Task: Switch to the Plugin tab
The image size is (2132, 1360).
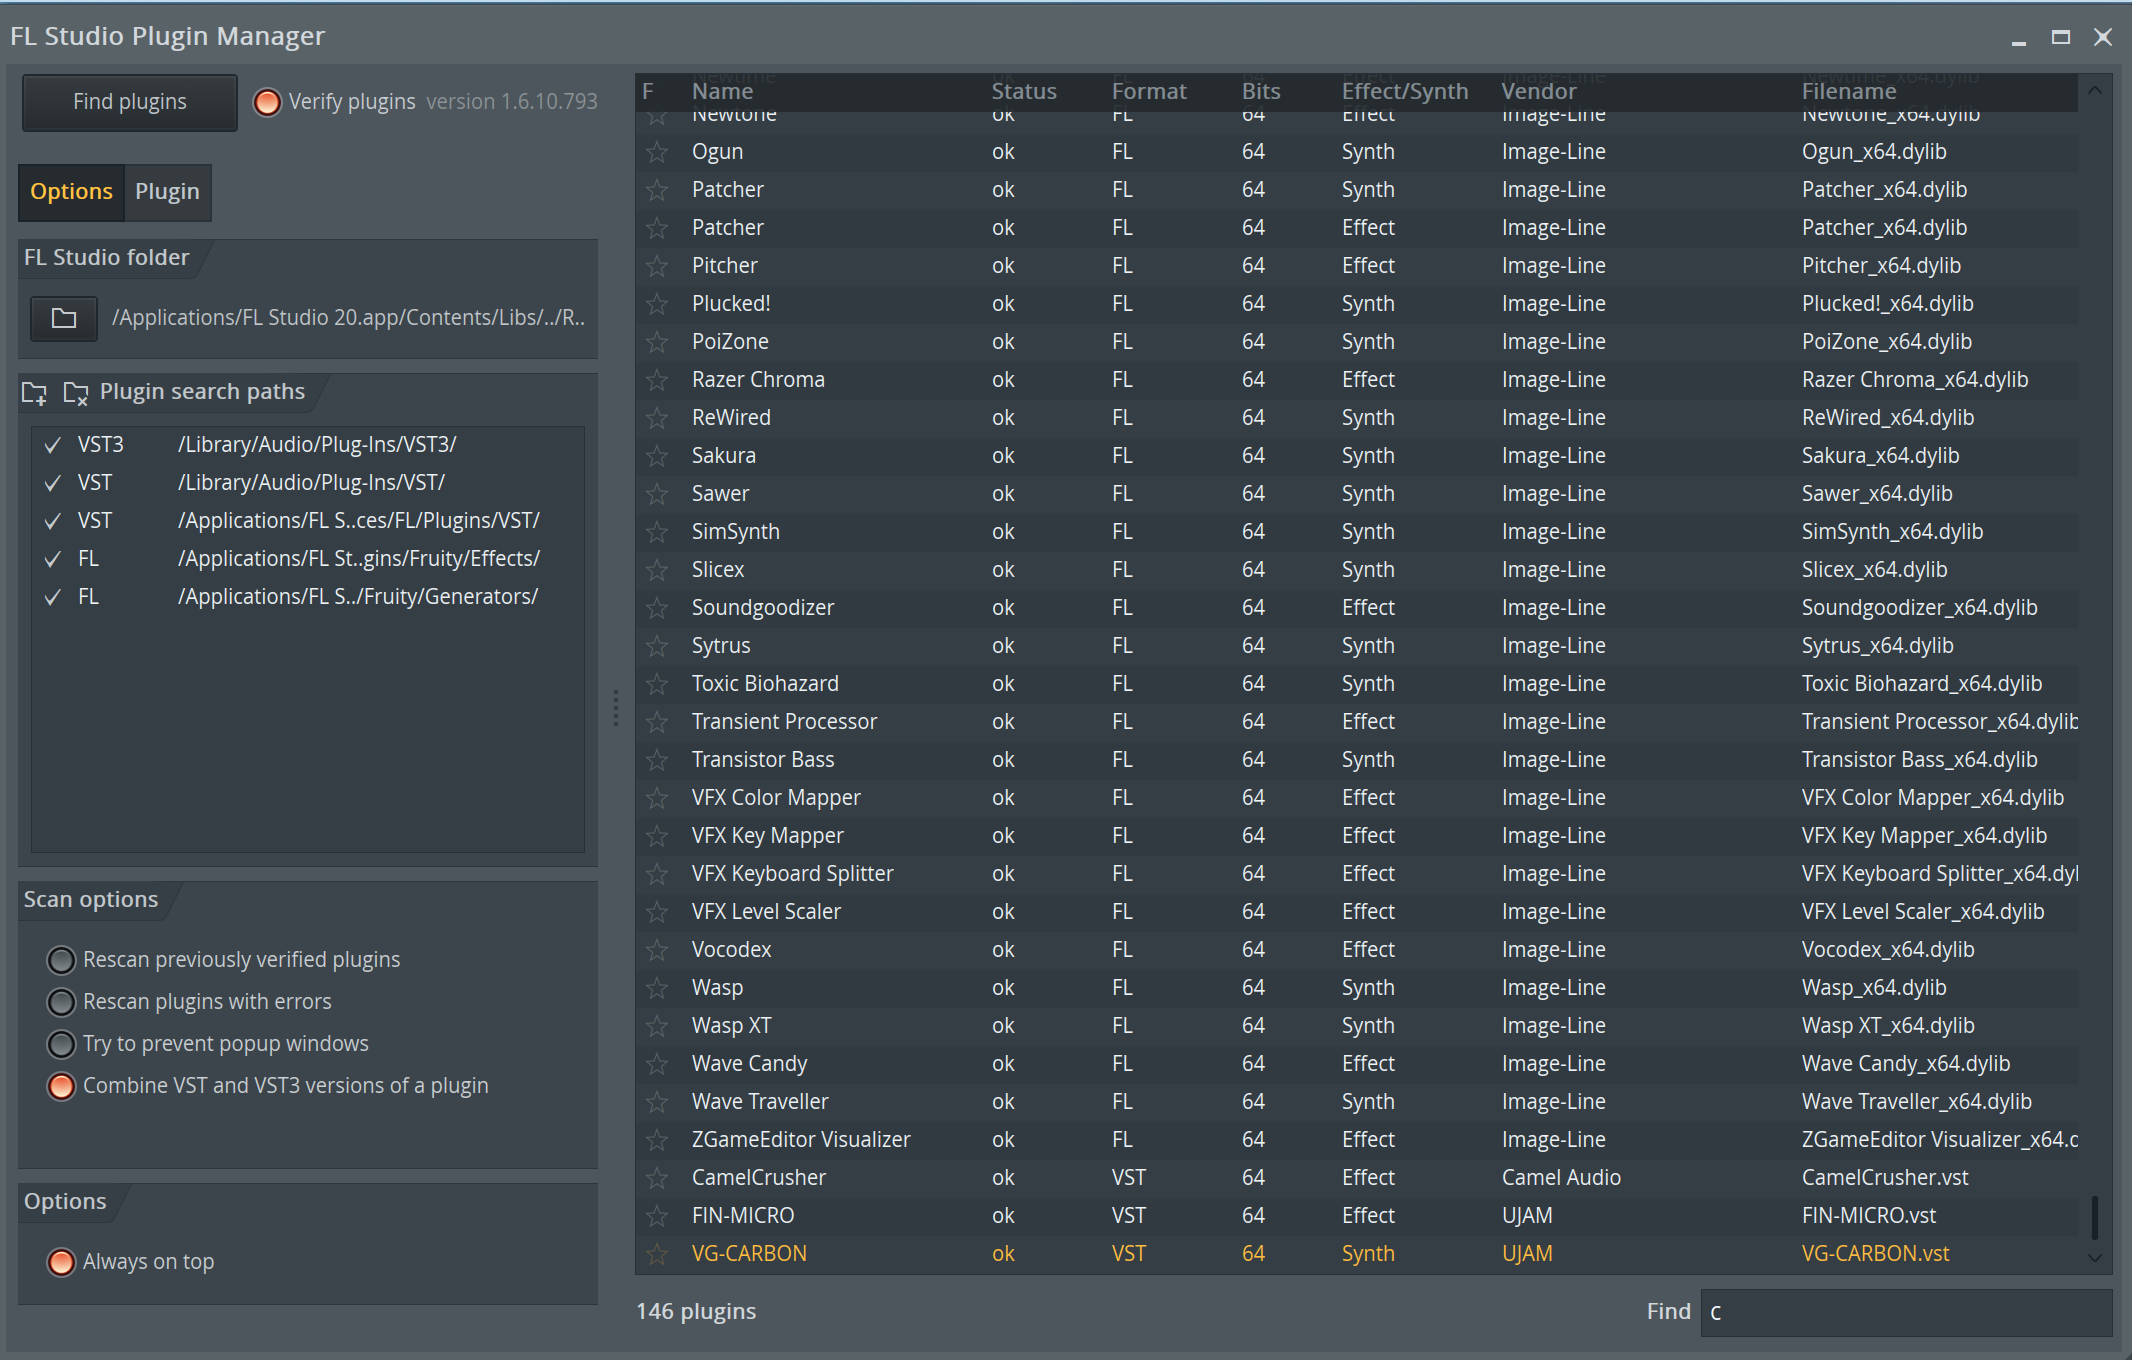Action: coord(167,192)
